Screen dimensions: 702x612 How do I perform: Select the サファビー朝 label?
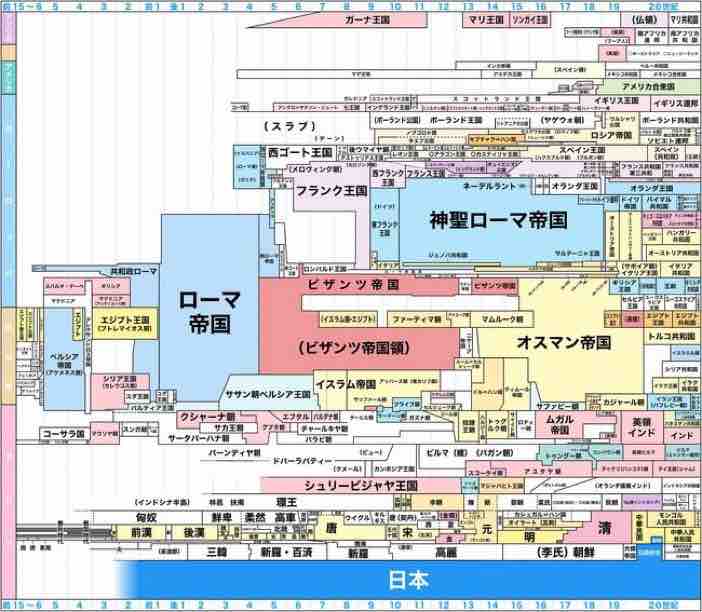pos(557,406)
